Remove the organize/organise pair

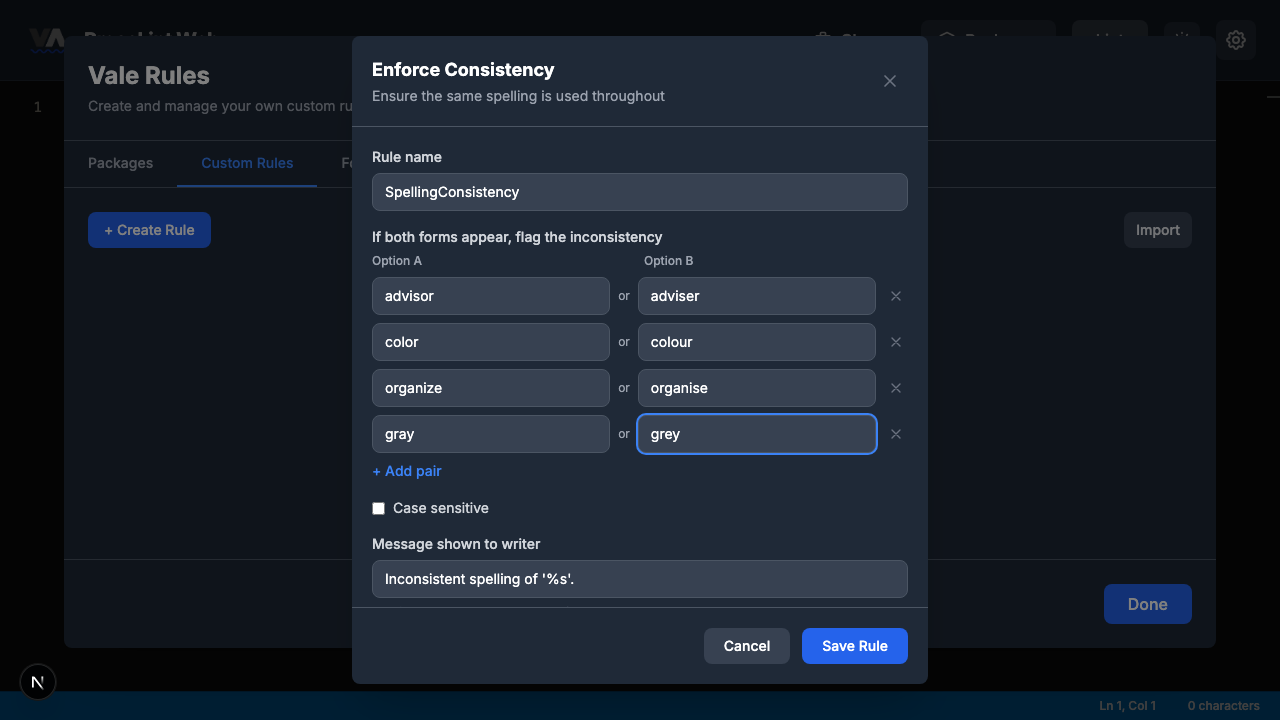[x=895, y=387]
